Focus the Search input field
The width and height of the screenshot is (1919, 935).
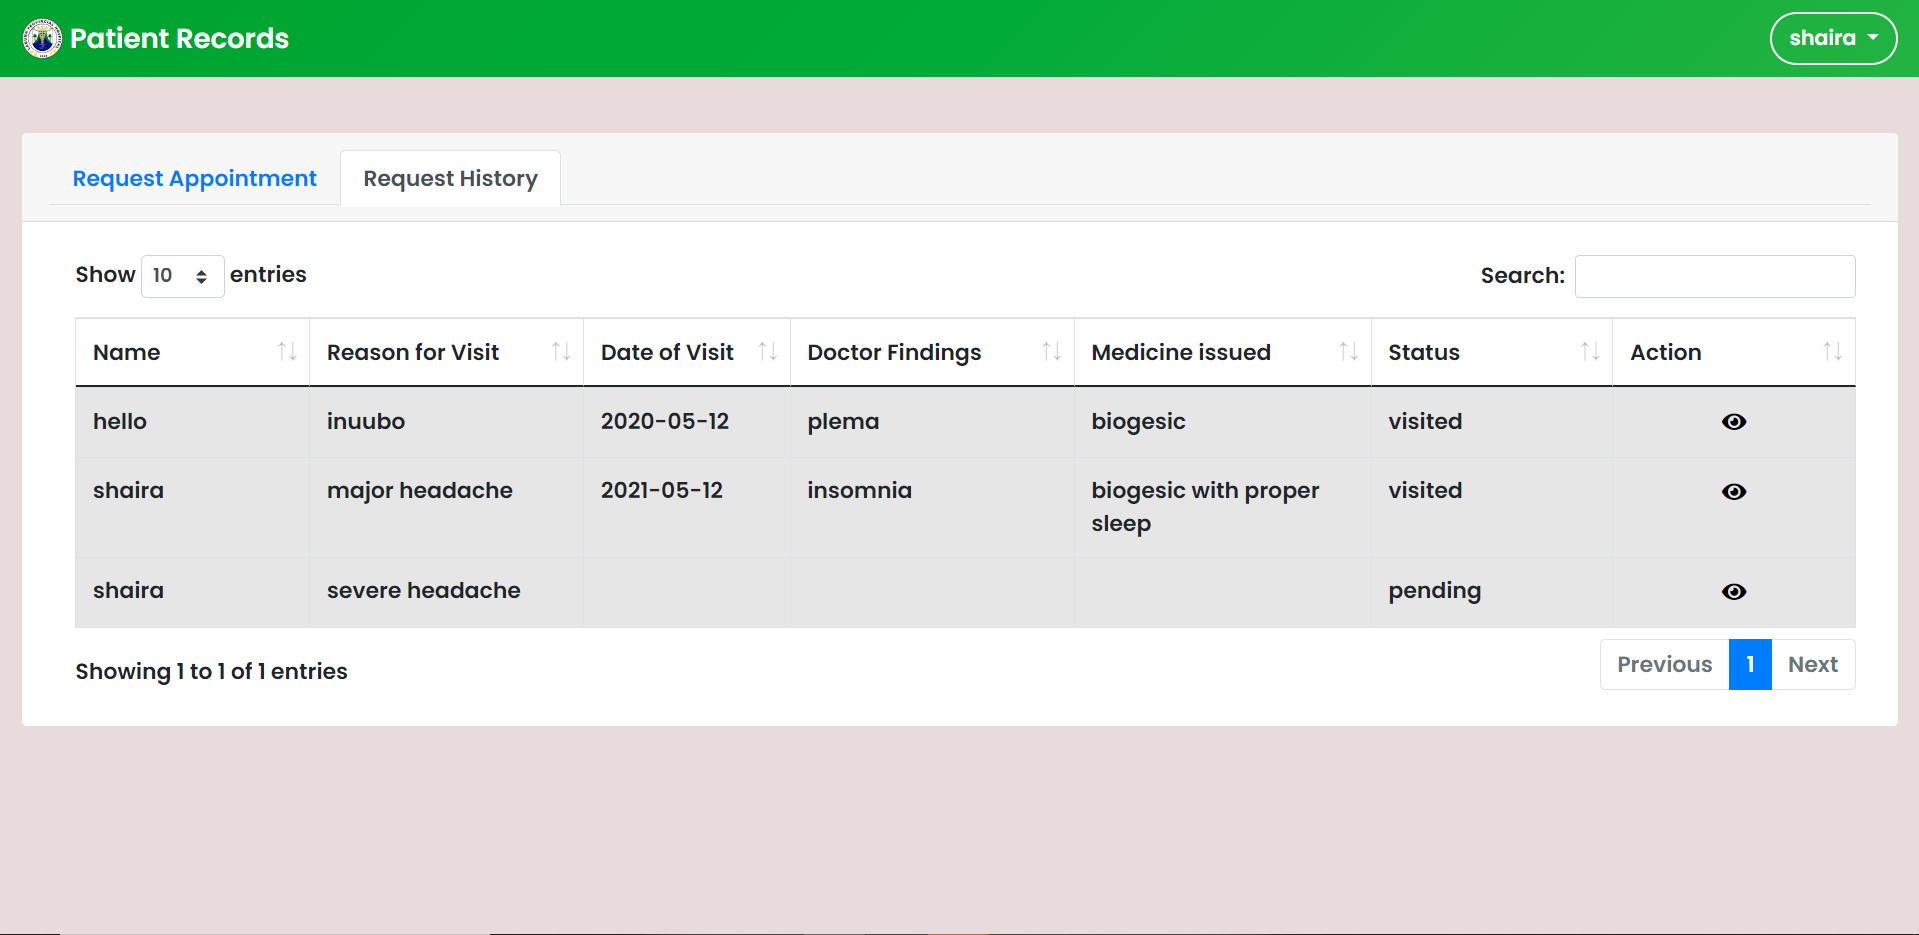1714,276
